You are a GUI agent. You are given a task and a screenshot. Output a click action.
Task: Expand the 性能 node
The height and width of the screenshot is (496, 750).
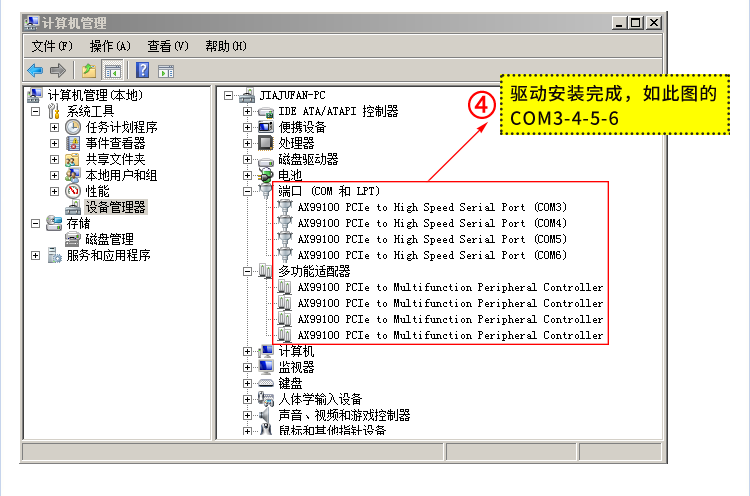[x=55, y=191]
